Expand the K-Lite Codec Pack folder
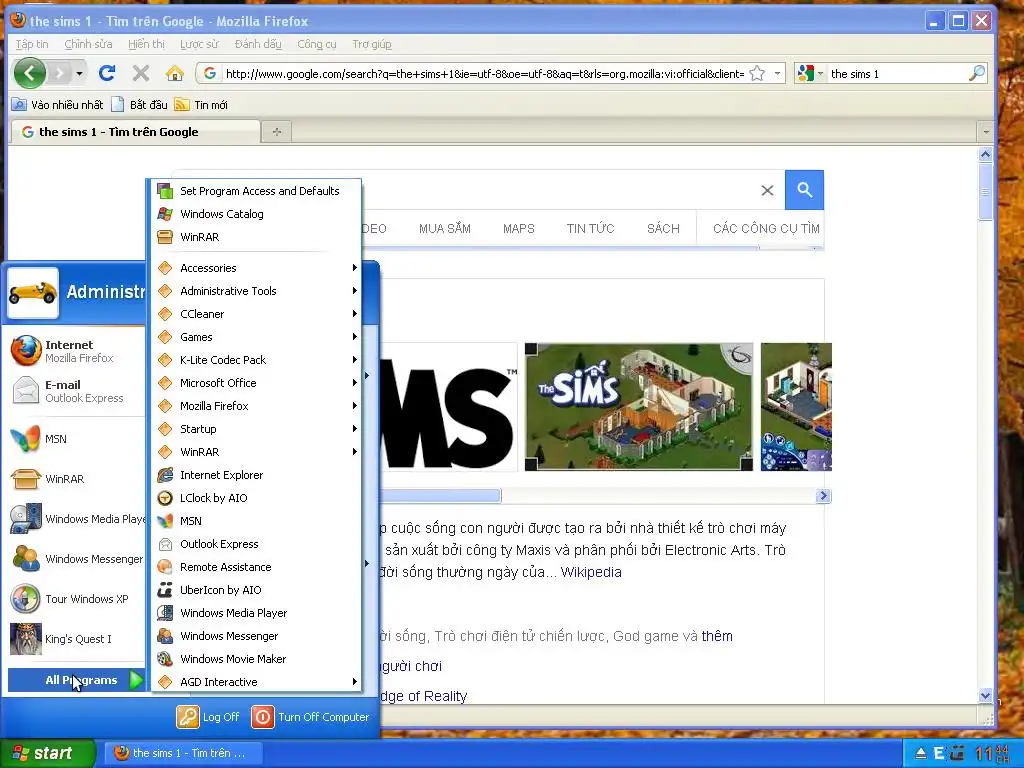 click(x=255, y=360)
